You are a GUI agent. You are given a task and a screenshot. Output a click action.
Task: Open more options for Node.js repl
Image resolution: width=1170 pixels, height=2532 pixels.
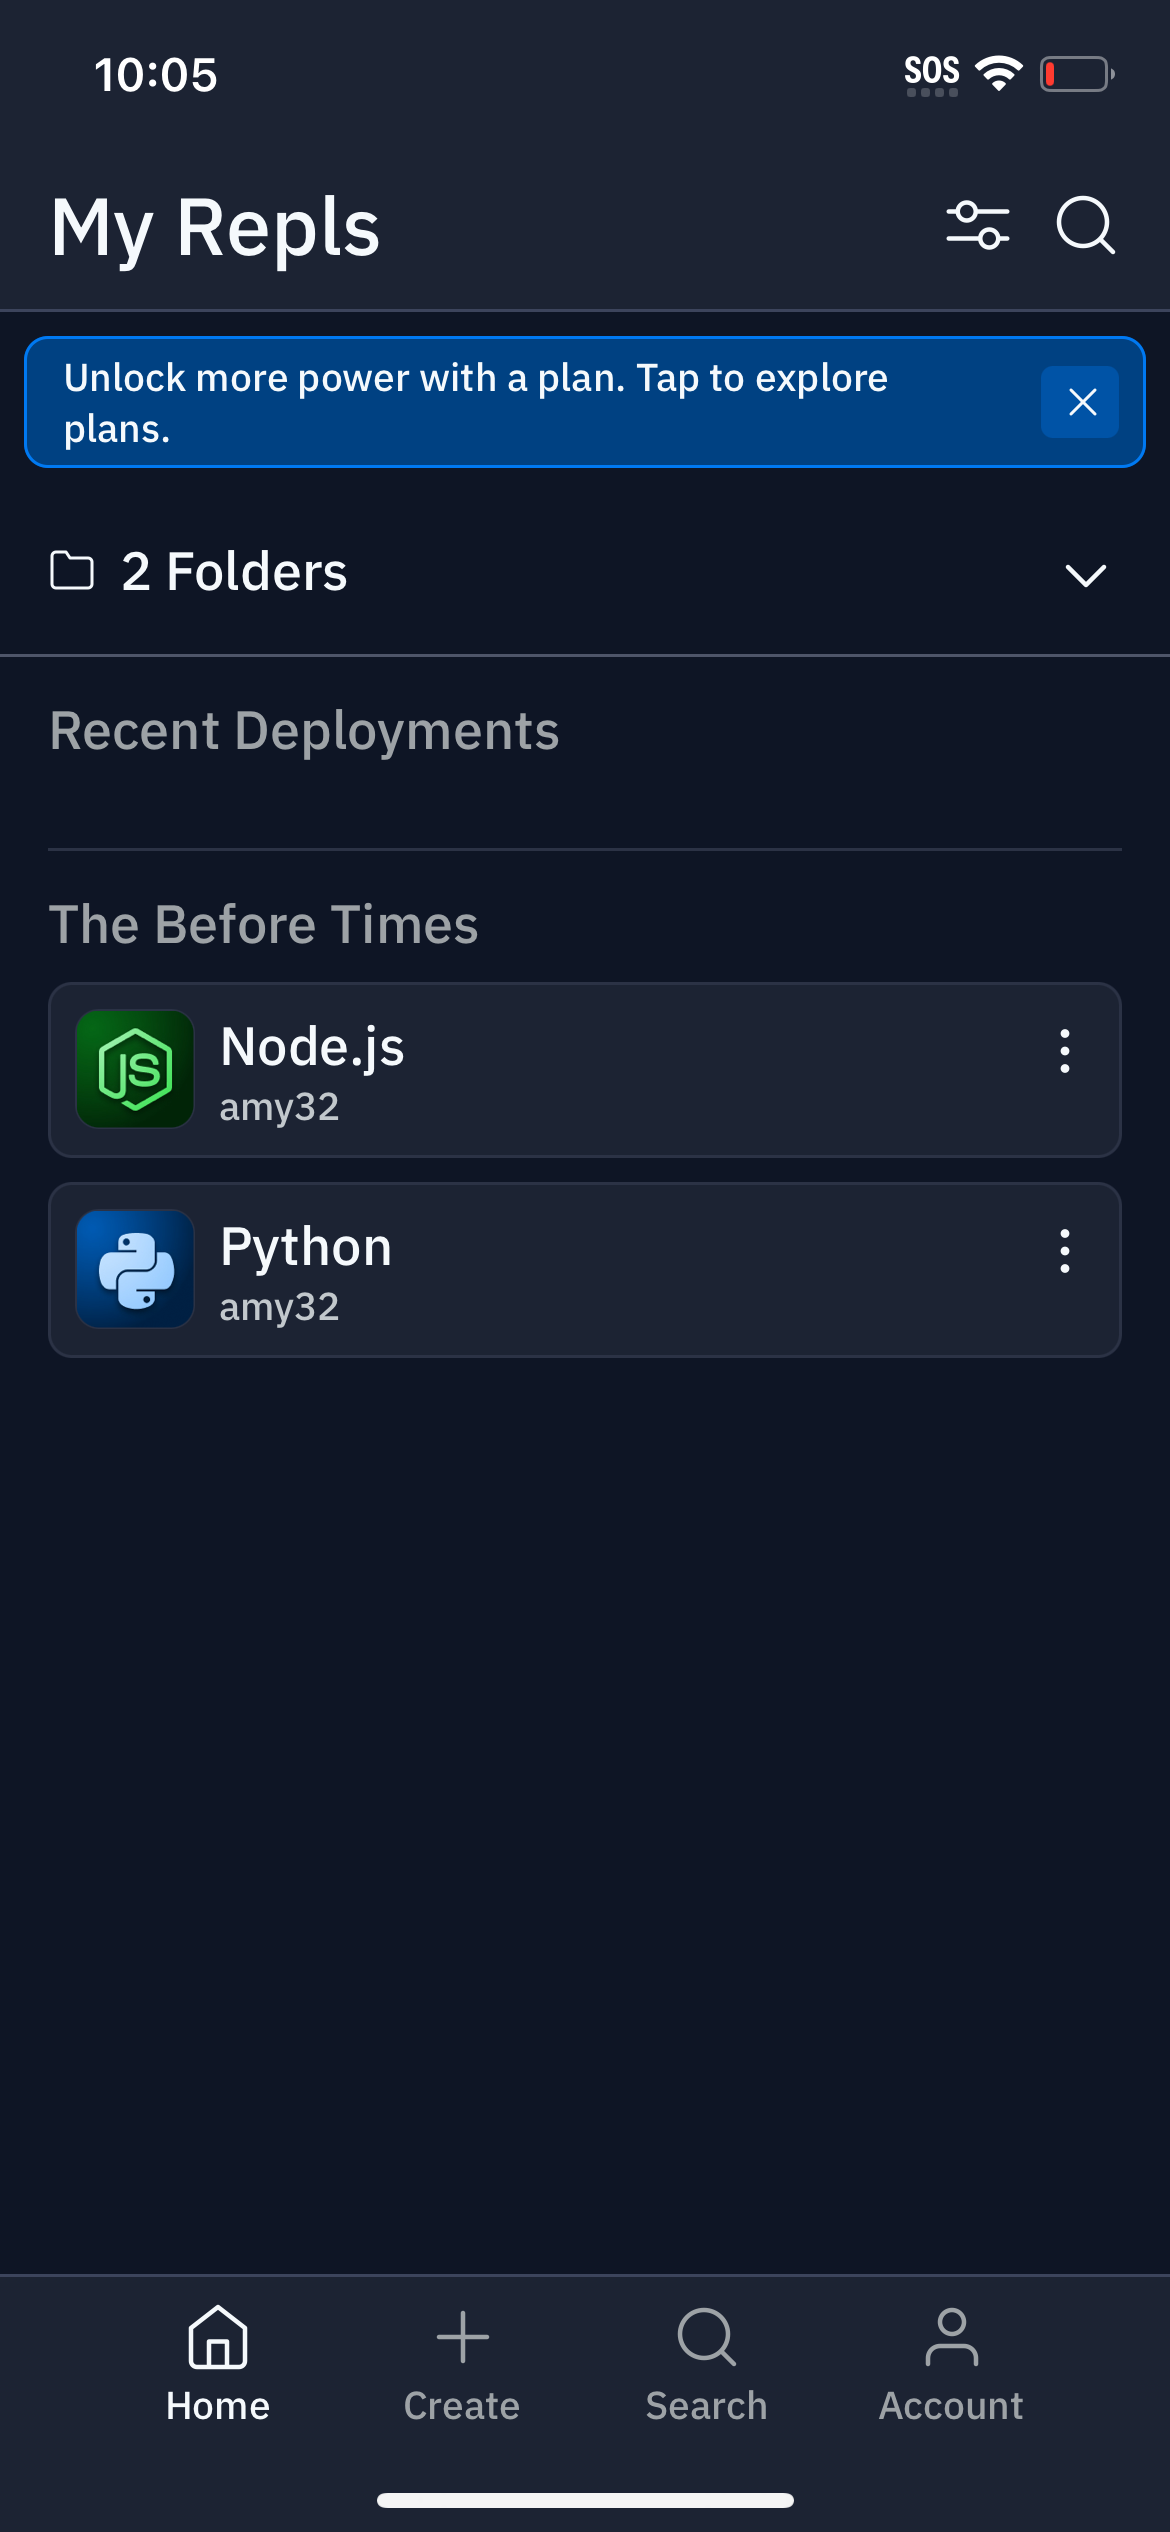1064,1051
